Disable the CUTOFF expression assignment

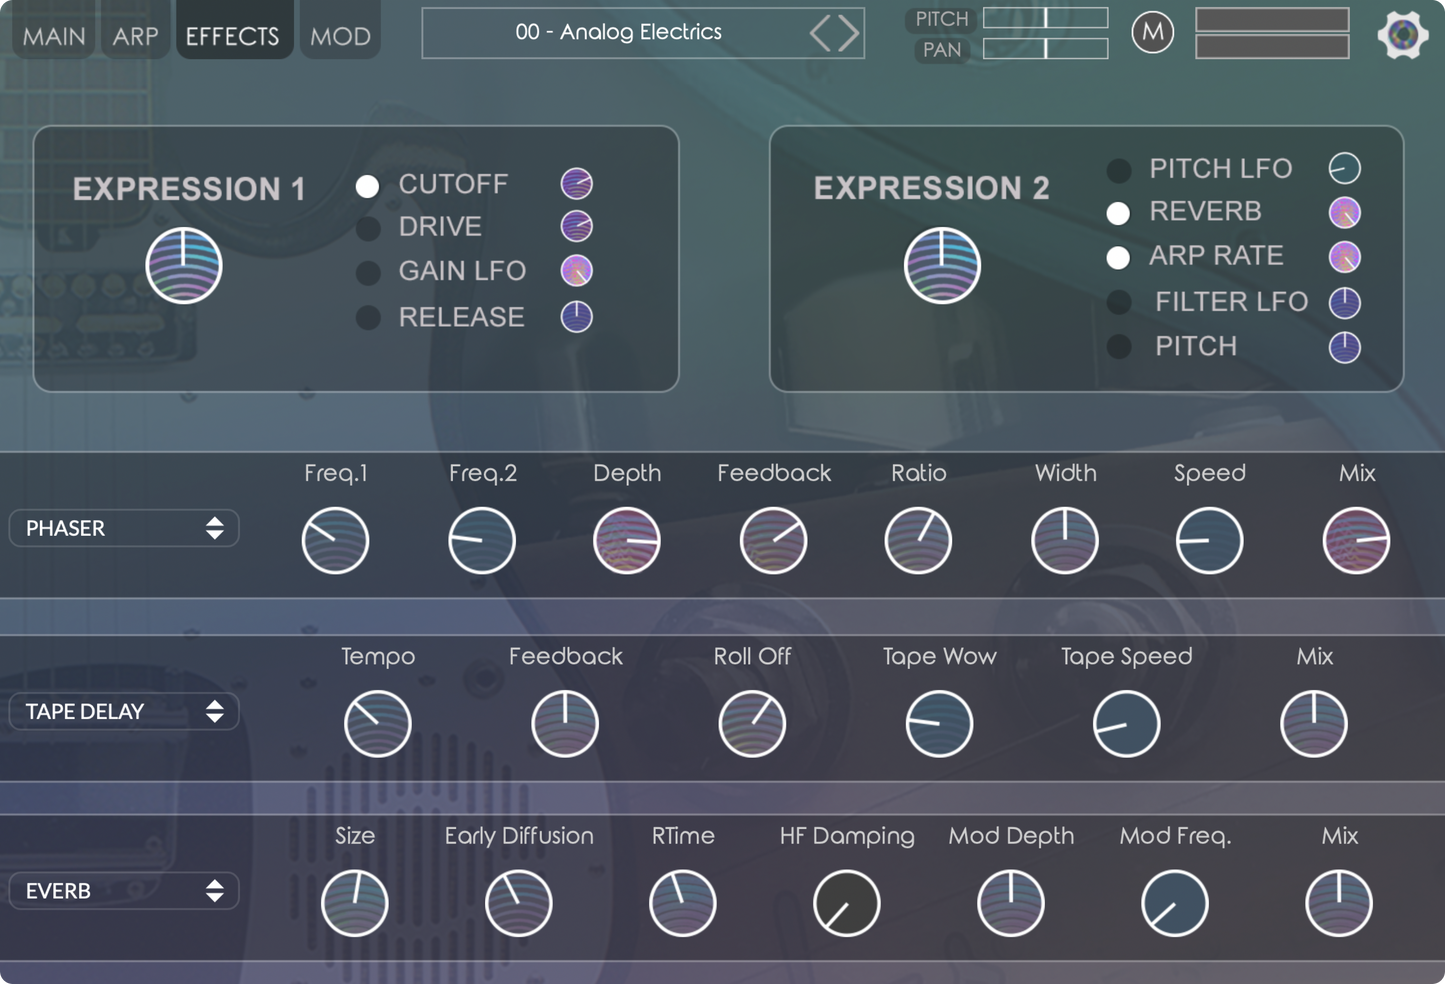click(368, 186)
